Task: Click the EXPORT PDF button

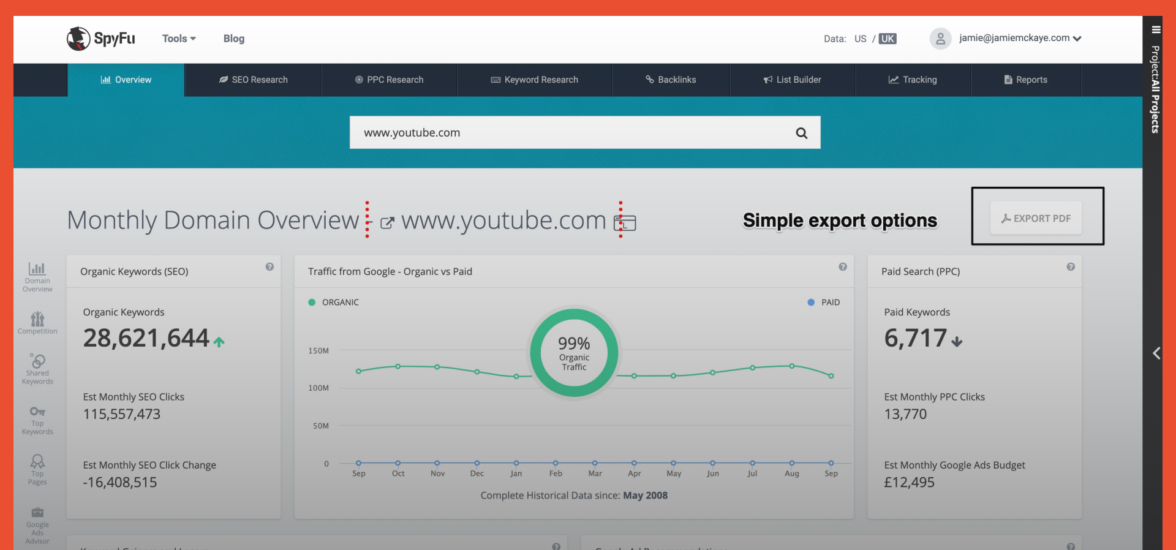Action: tap(1036, 218)
